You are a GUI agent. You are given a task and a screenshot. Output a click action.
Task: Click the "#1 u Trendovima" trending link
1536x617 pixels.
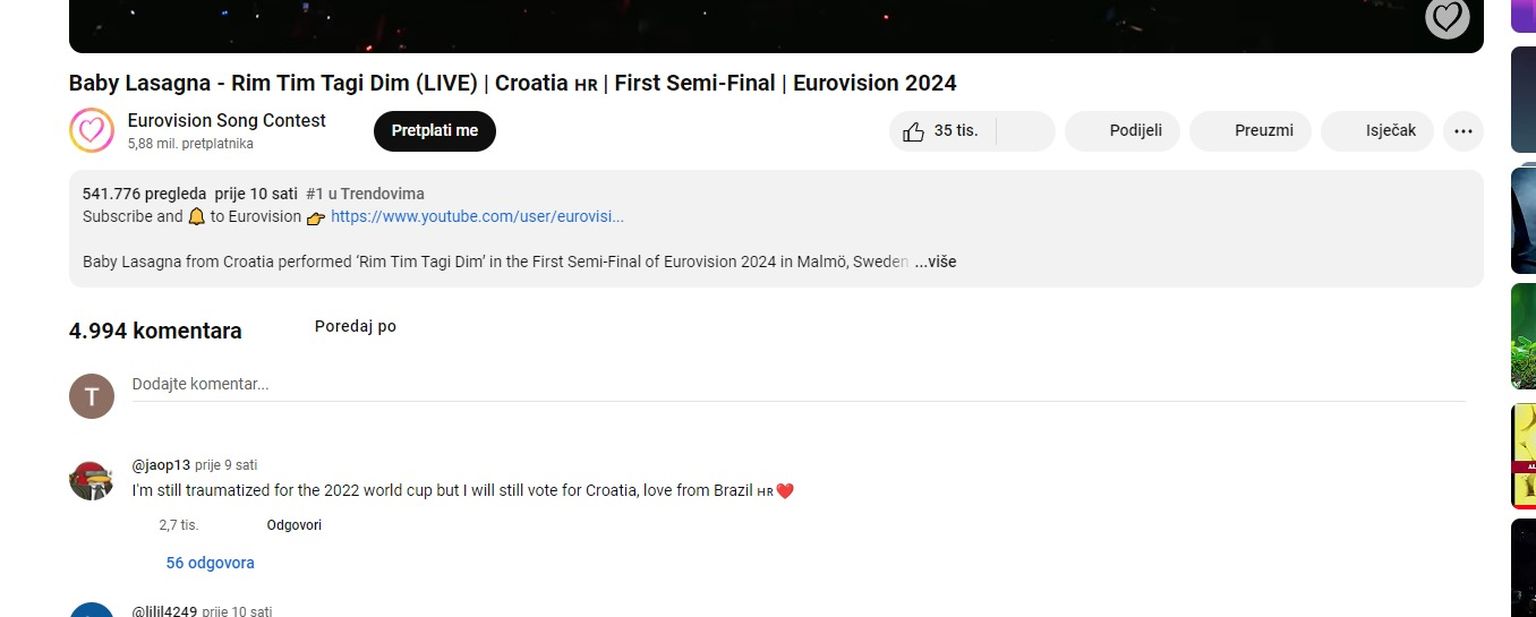365,194
